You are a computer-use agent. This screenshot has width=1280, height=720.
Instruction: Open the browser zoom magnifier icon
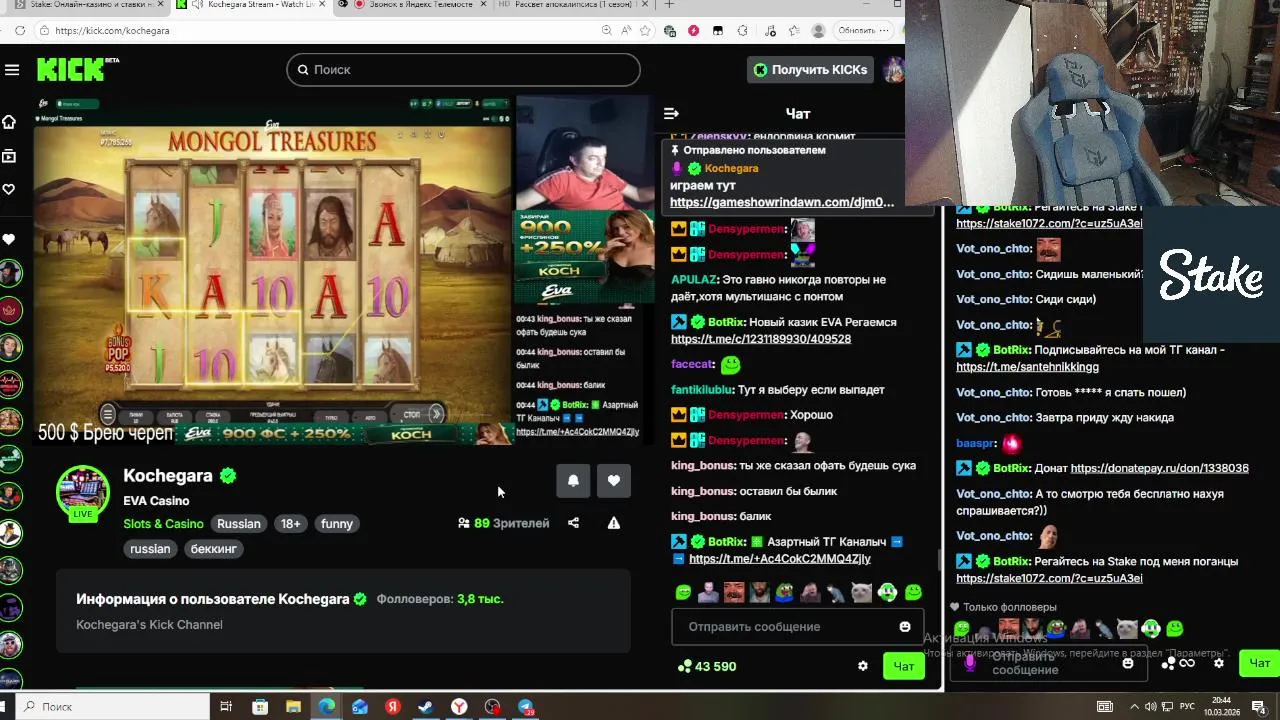click(607, 31)
